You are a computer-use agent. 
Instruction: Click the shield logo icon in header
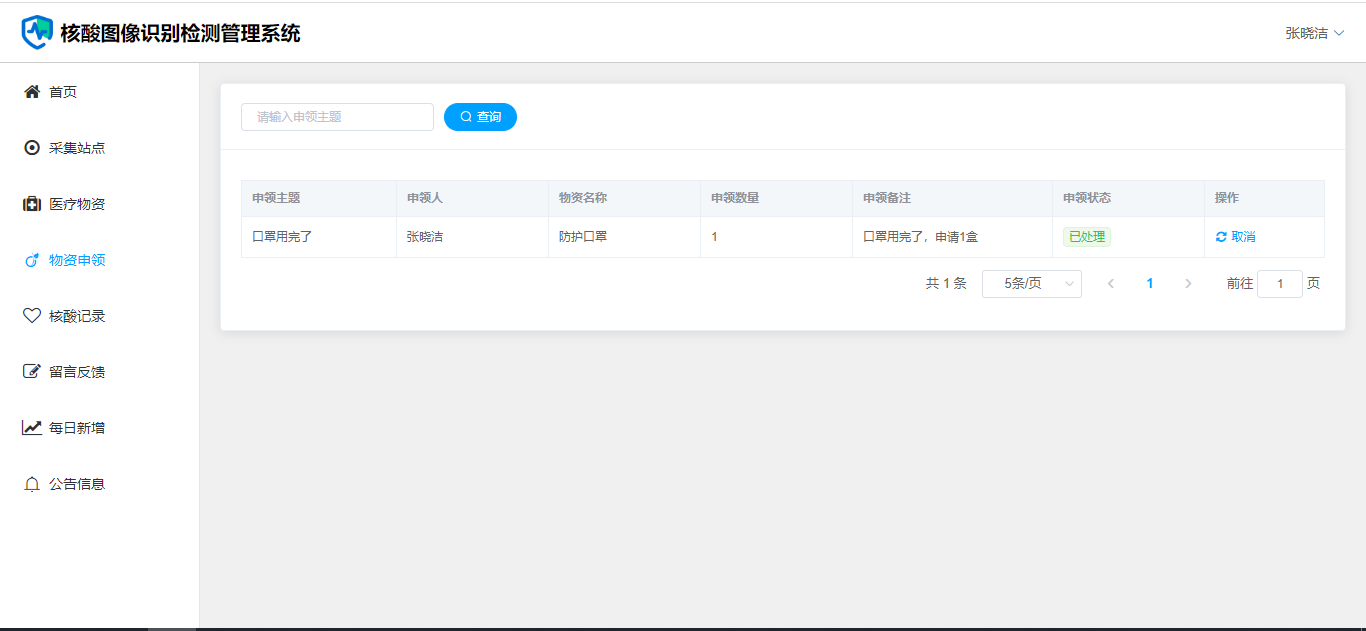38,32
